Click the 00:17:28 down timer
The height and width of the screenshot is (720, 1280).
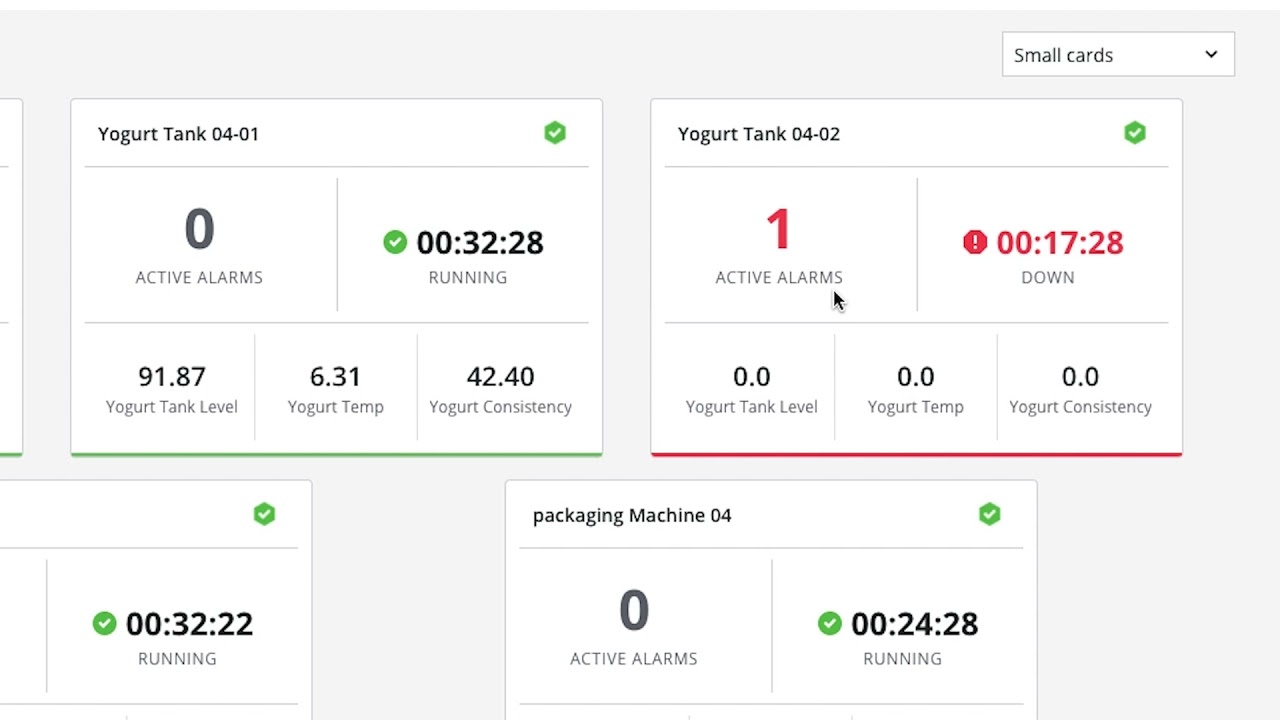point(1060,242)
